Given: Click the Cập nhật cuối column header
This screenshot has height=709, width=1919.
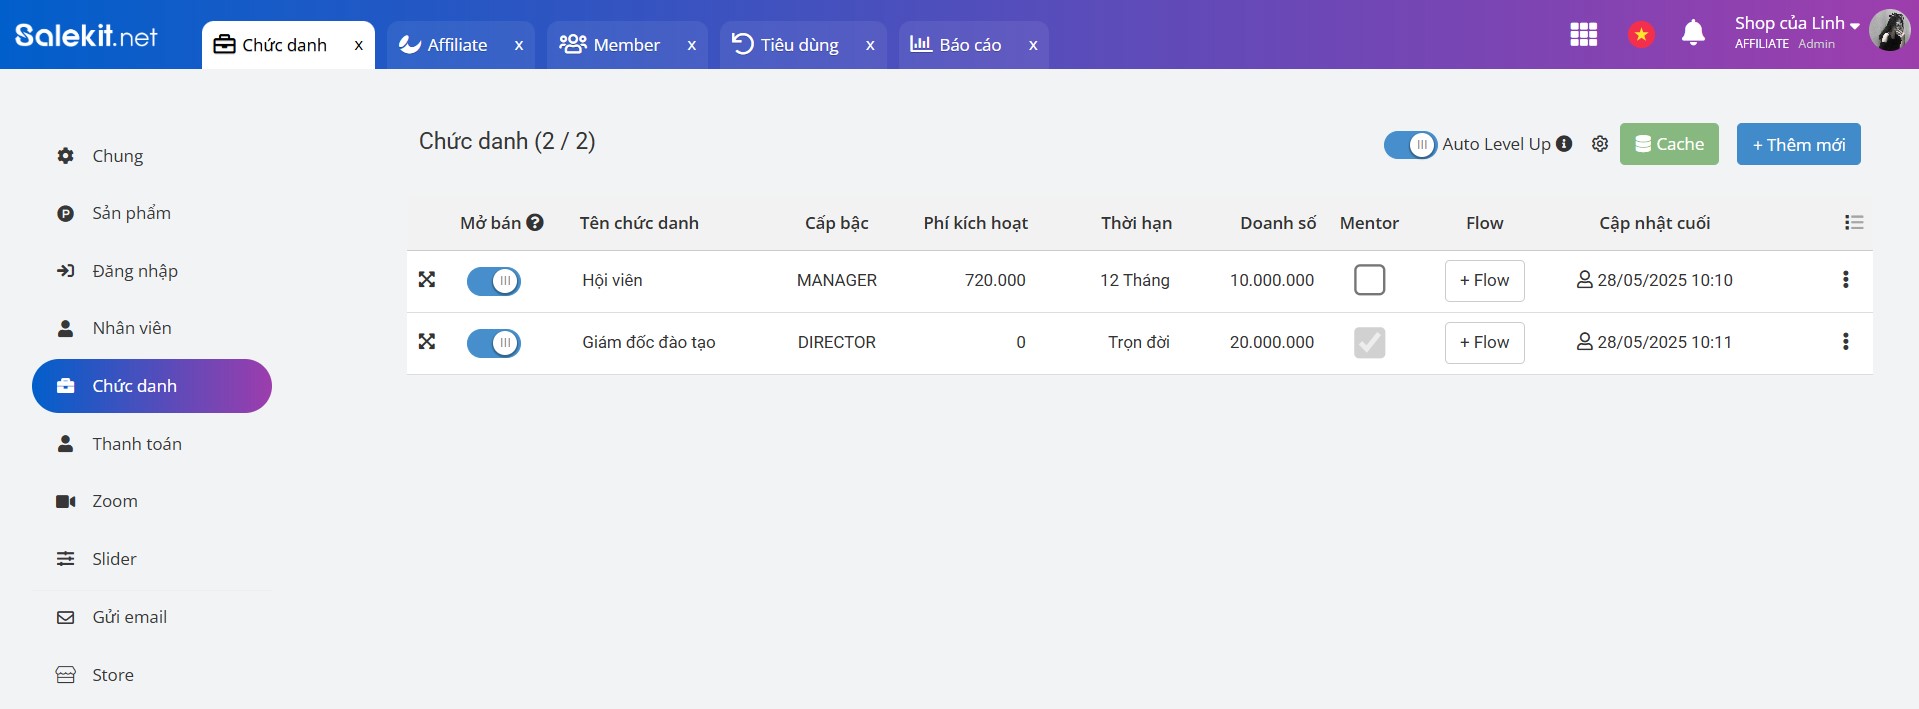Looking at the screenshot, I should point(1655,223).
